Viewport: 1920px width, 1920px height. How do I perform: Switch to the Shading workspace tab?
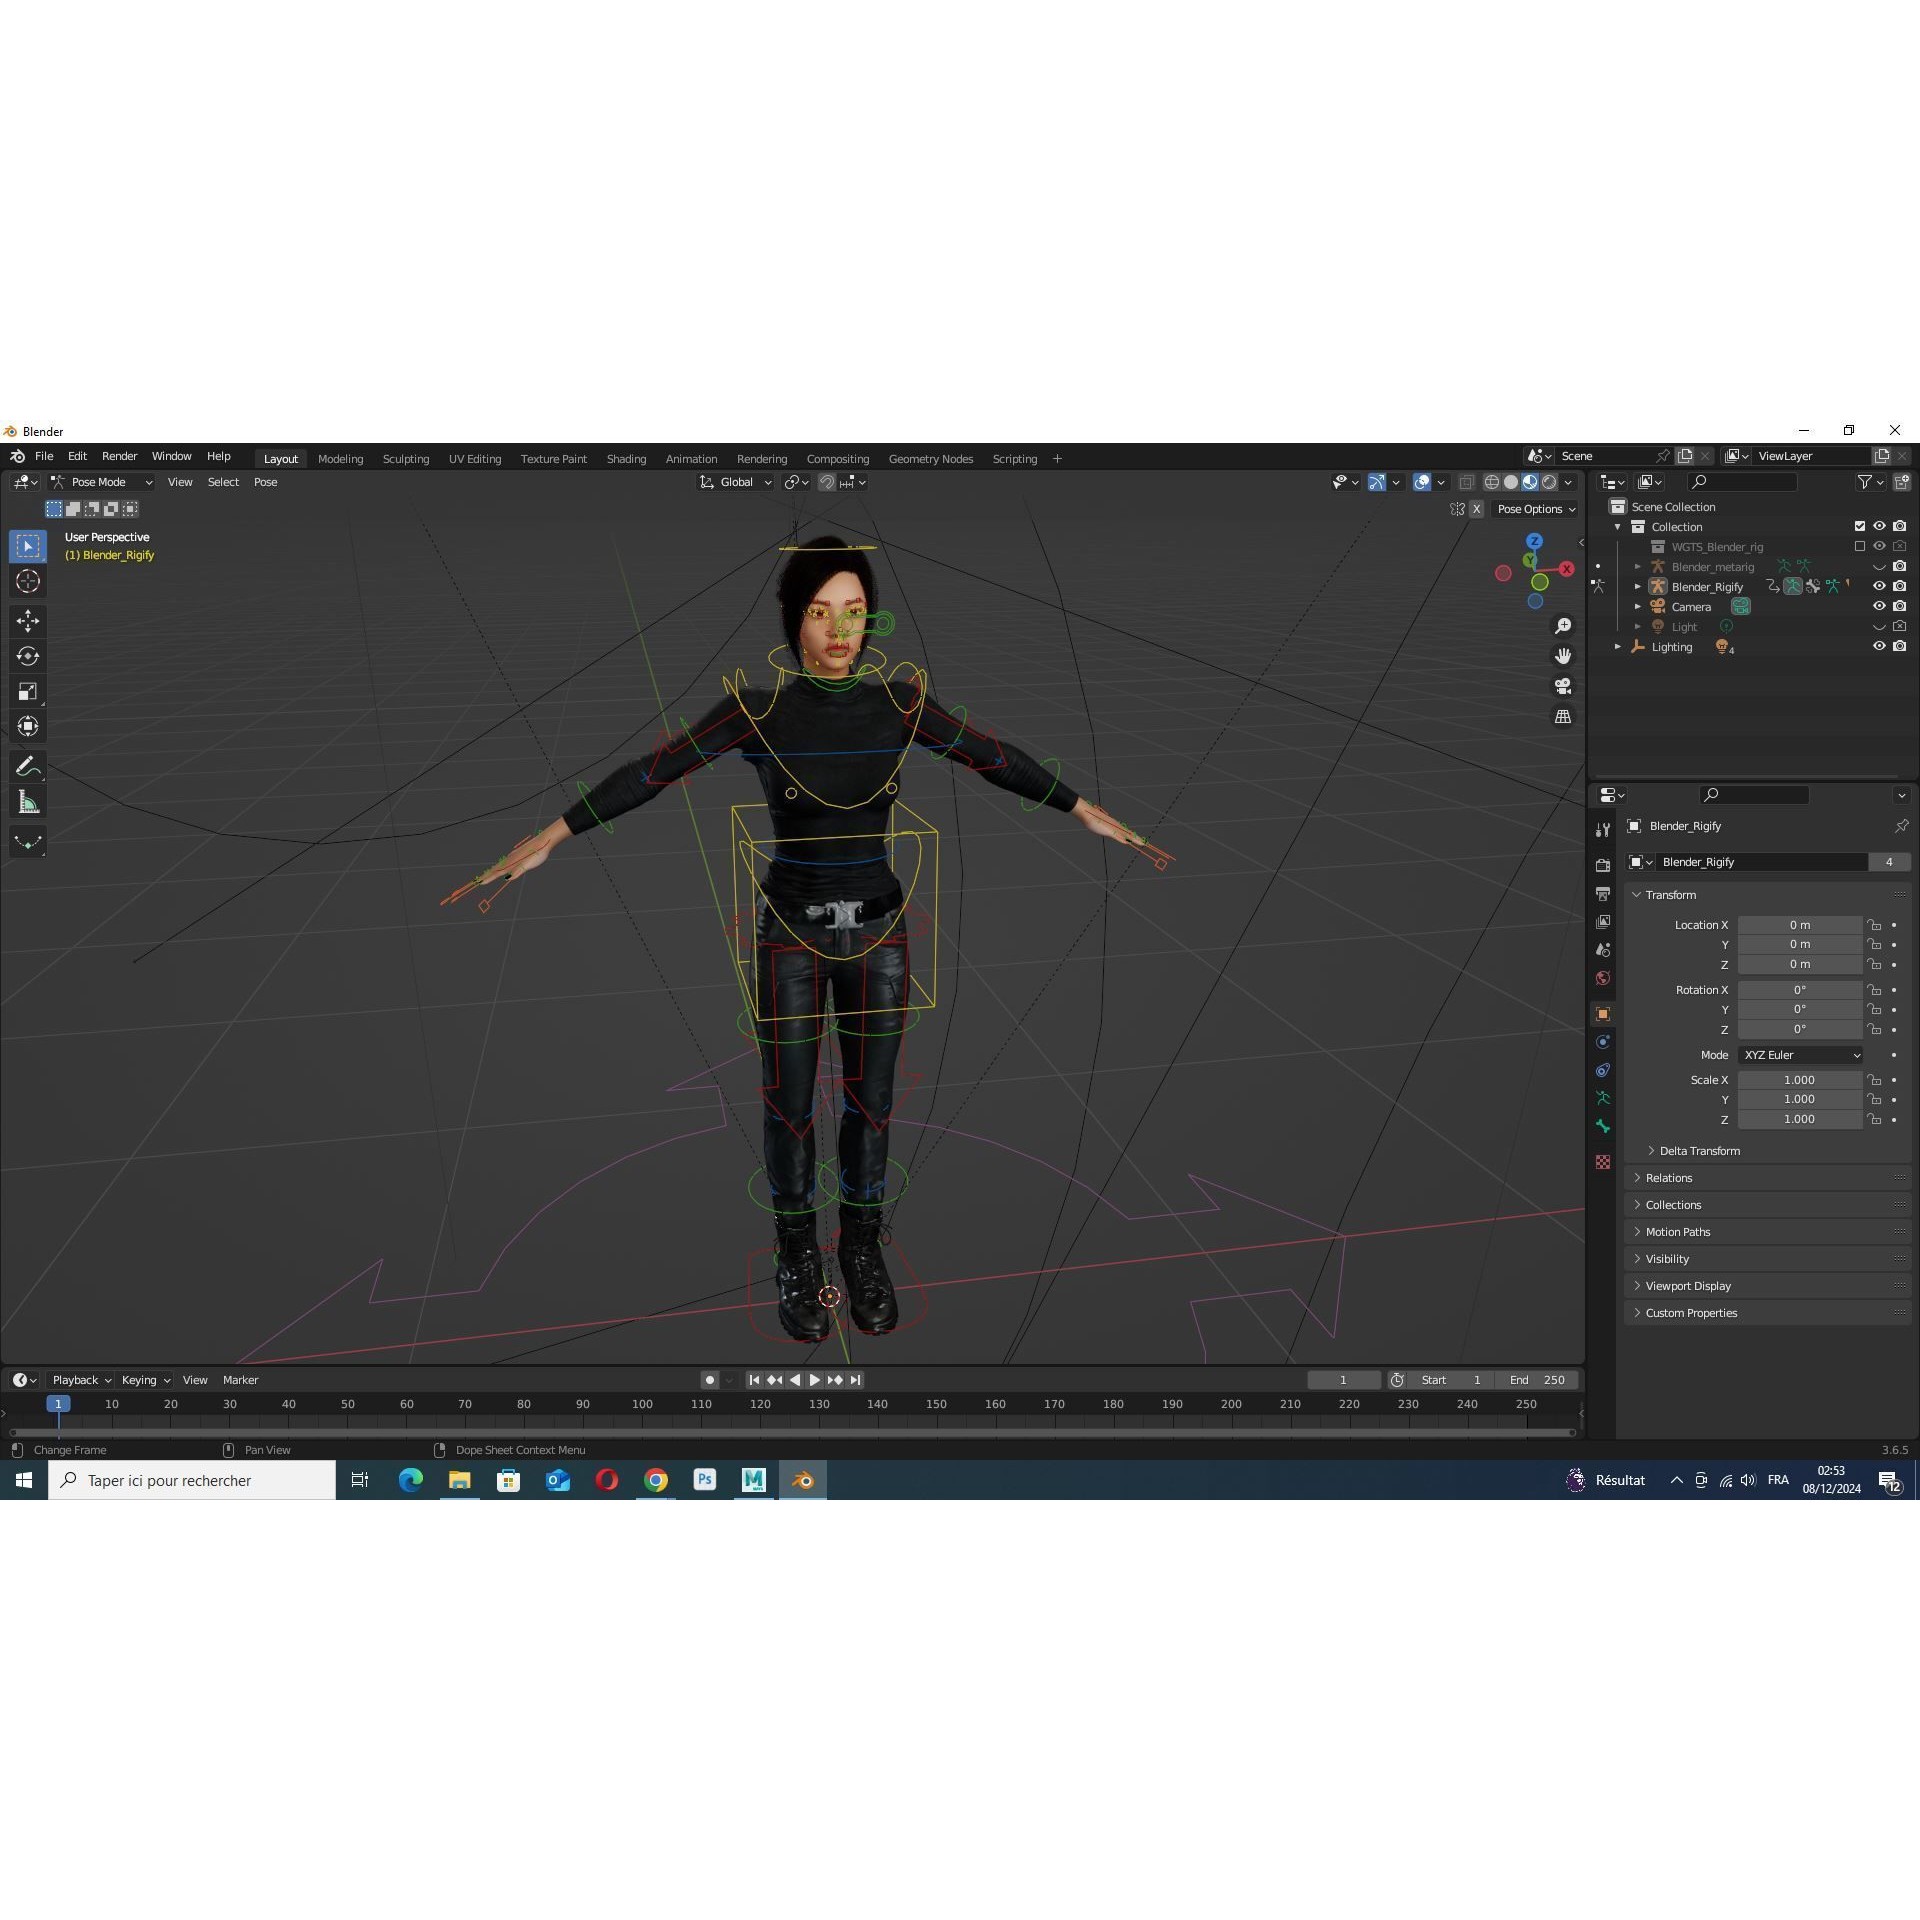pos(626,459)
